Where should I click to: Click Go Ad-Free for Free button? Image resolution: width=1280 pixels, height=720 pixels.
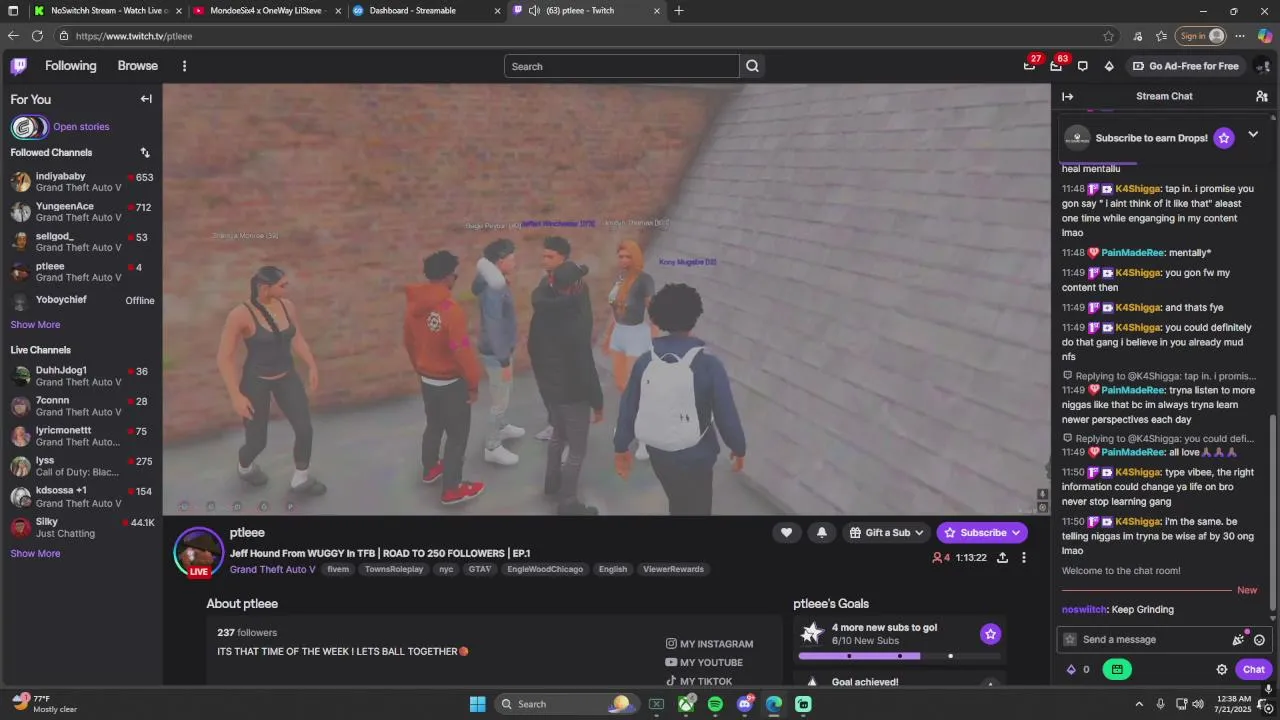[1185, 66]
